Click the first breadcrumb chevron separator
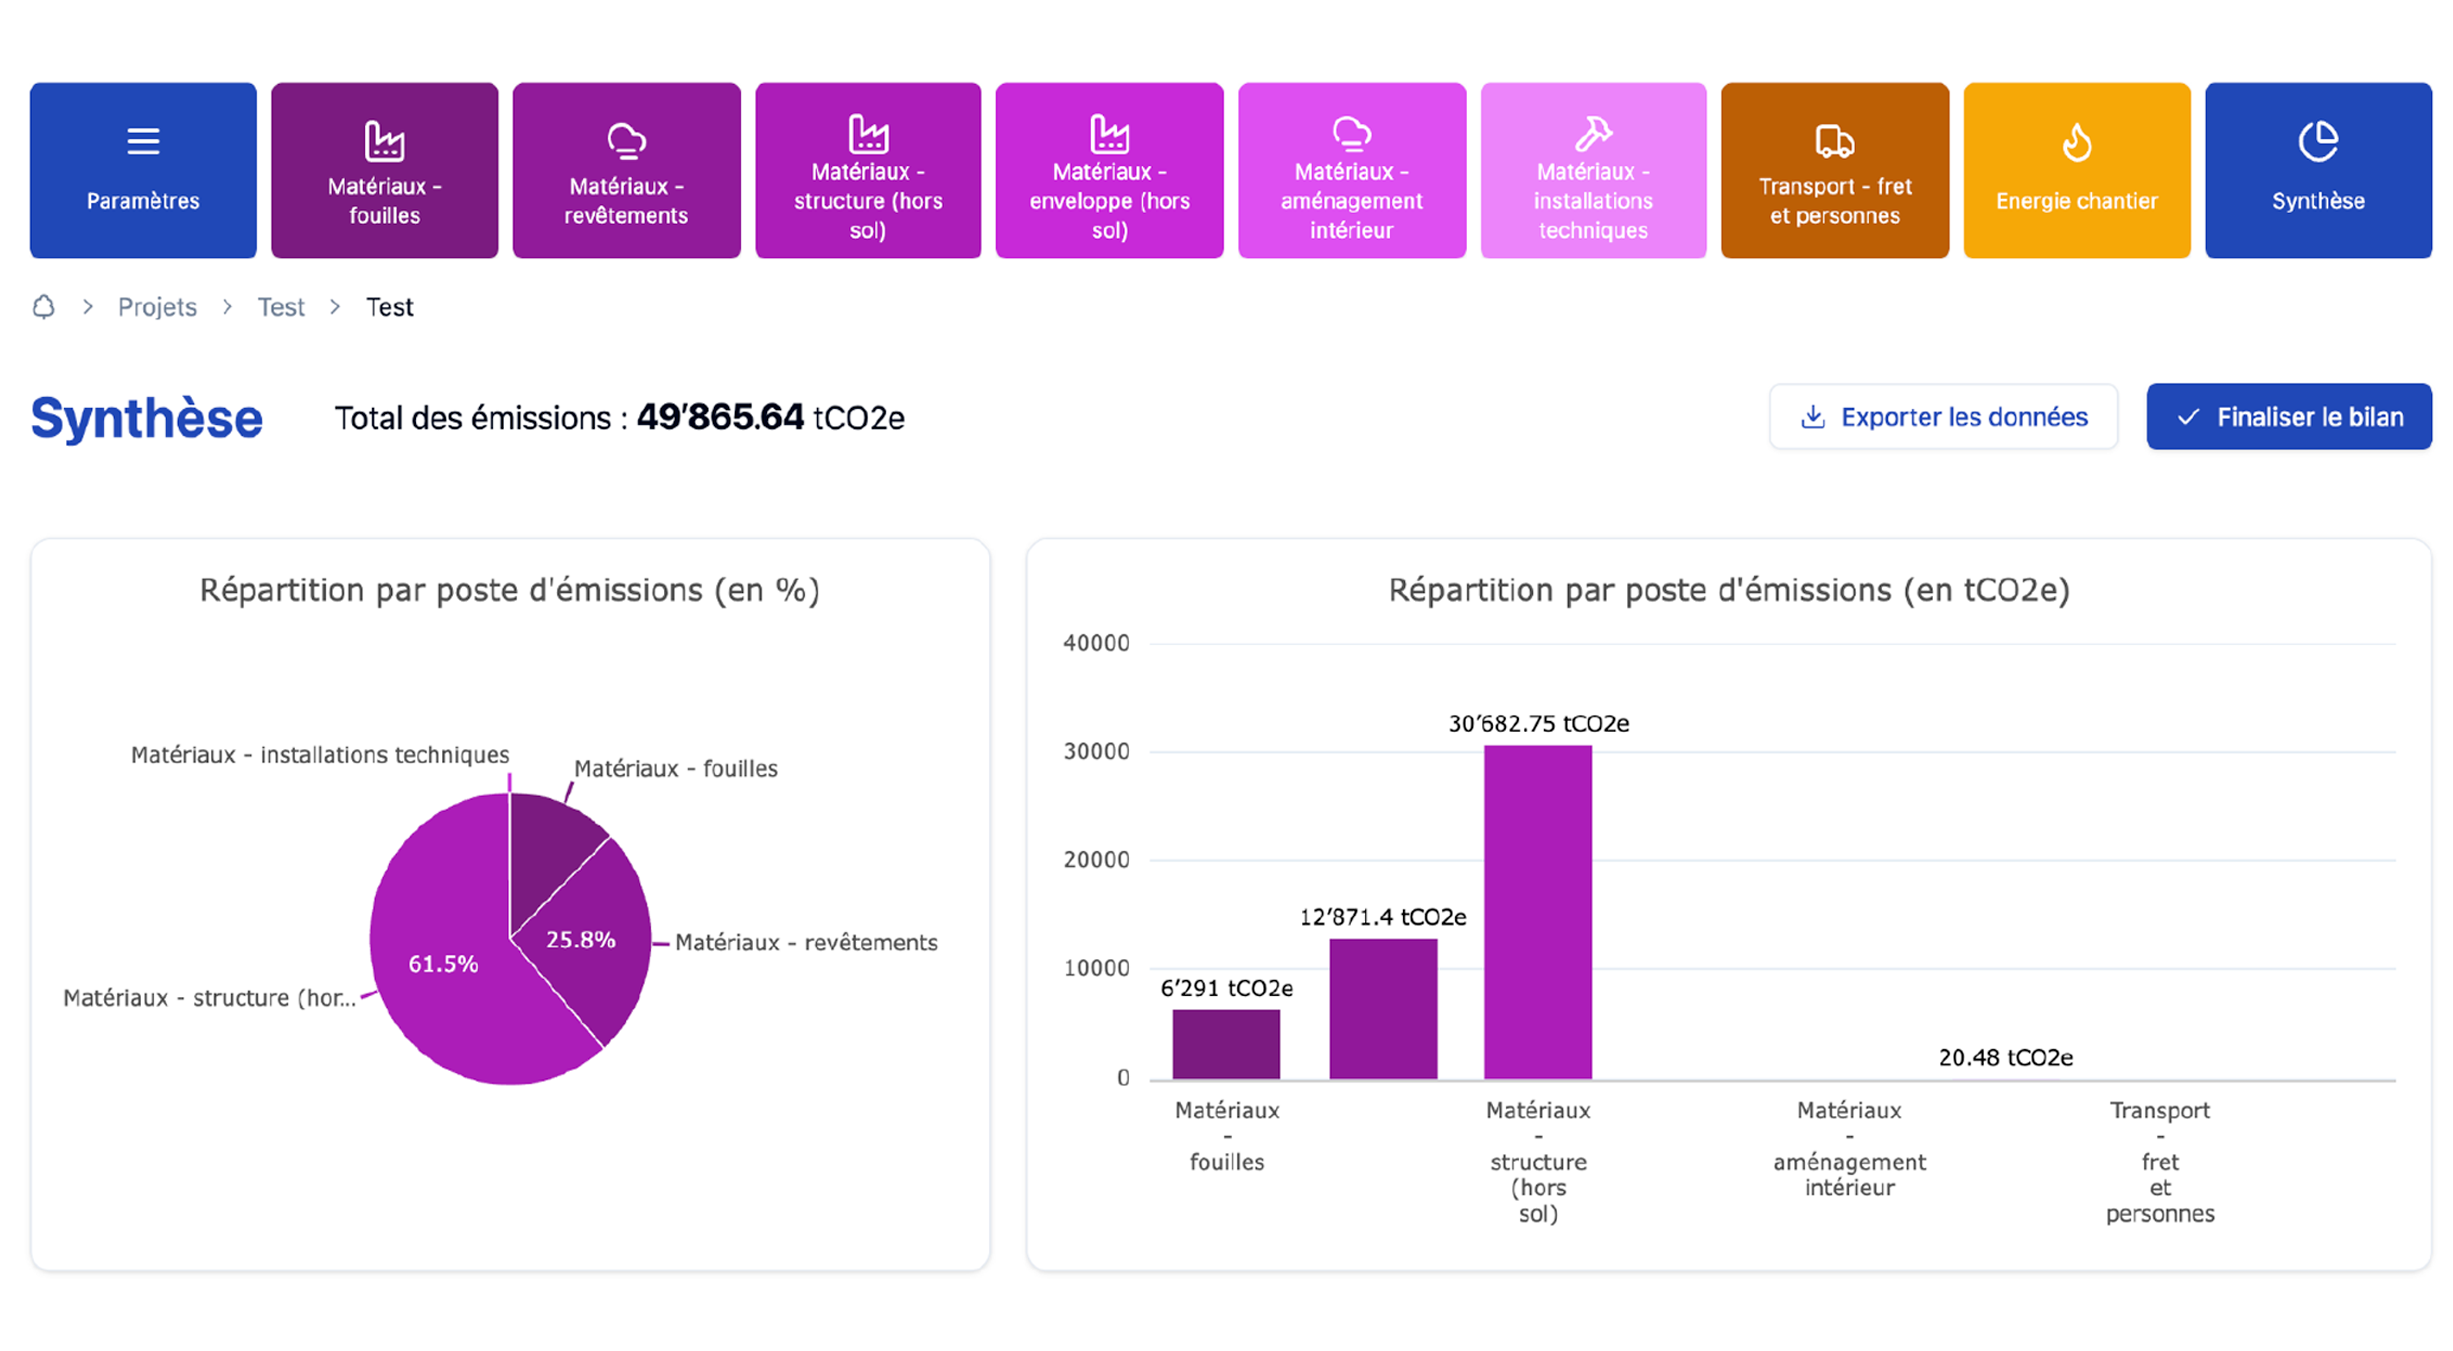Image resolution: width=2453 pixels, height=1351 pixels. click(88, 307)
